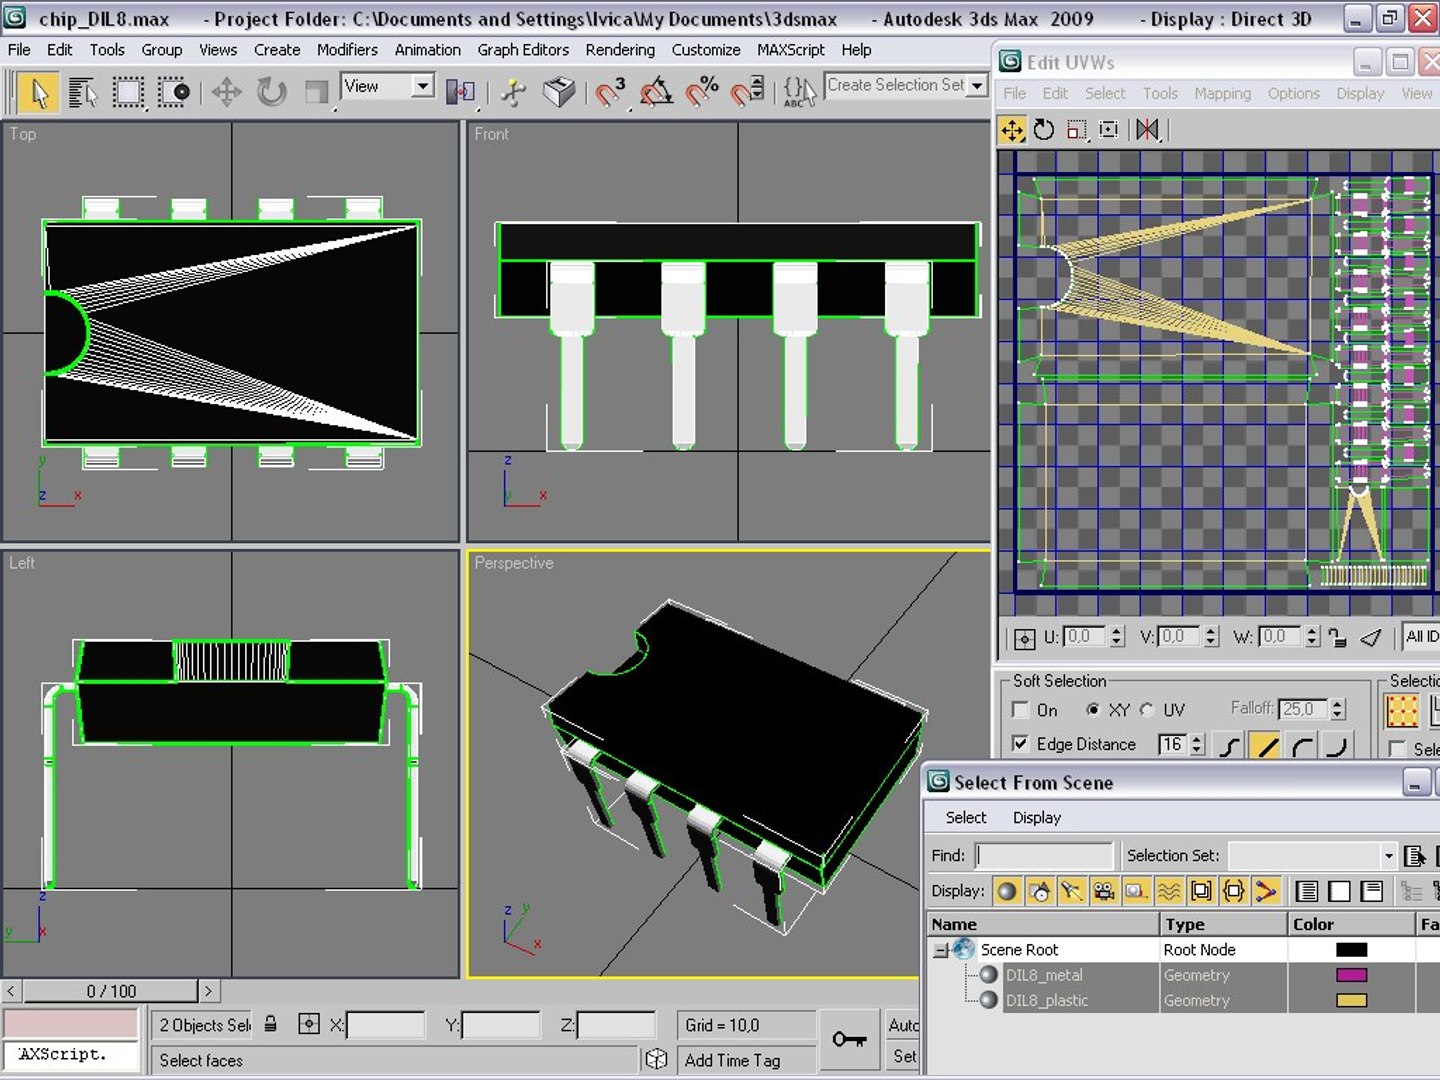Activate the Select Object arrow tool
Viewport: 1440px width, 1080px height.
coord(39,93)
